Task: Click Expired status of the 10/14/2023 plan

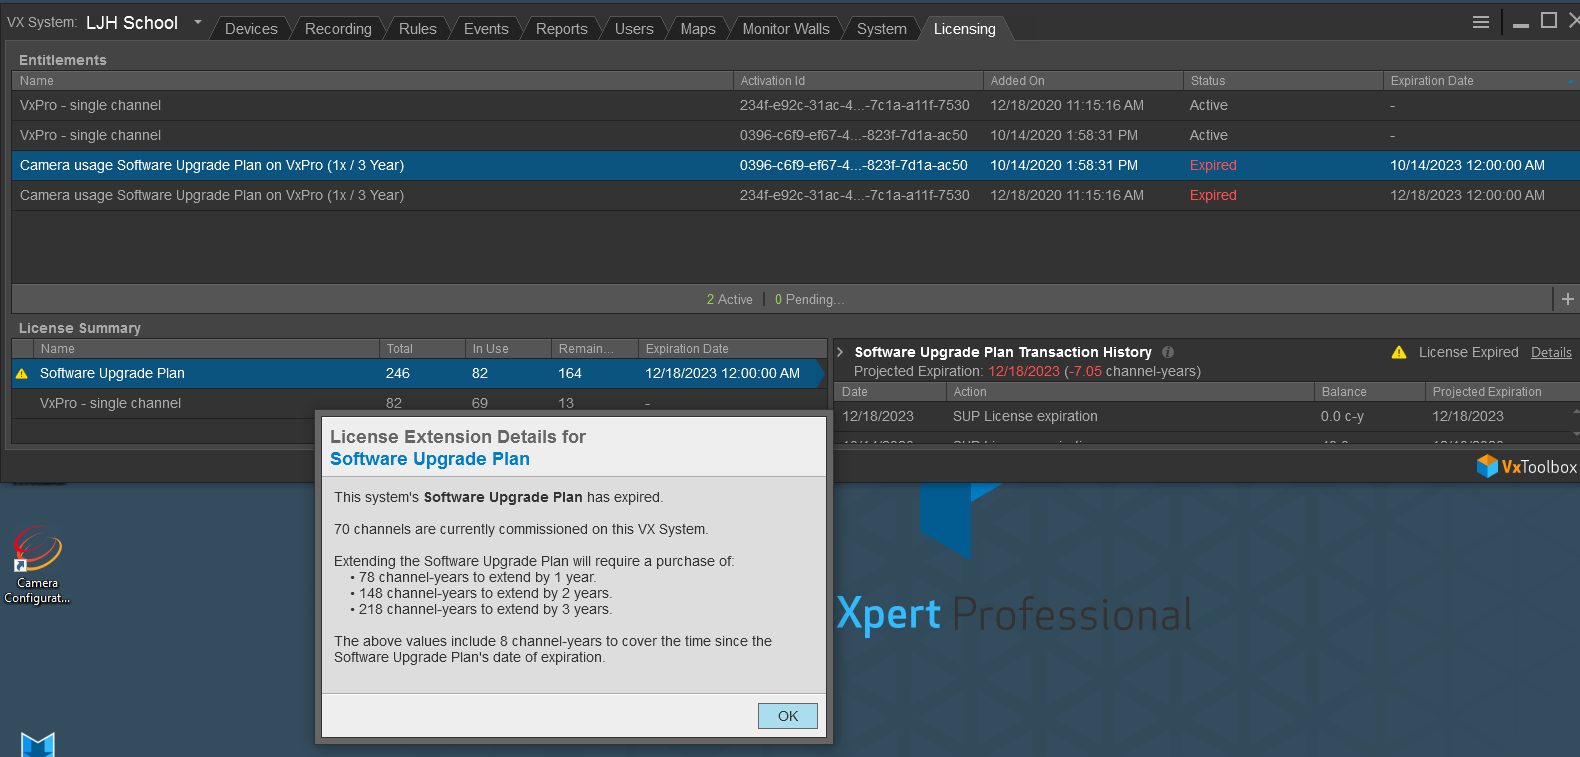Action: (x=1213, y=165)
